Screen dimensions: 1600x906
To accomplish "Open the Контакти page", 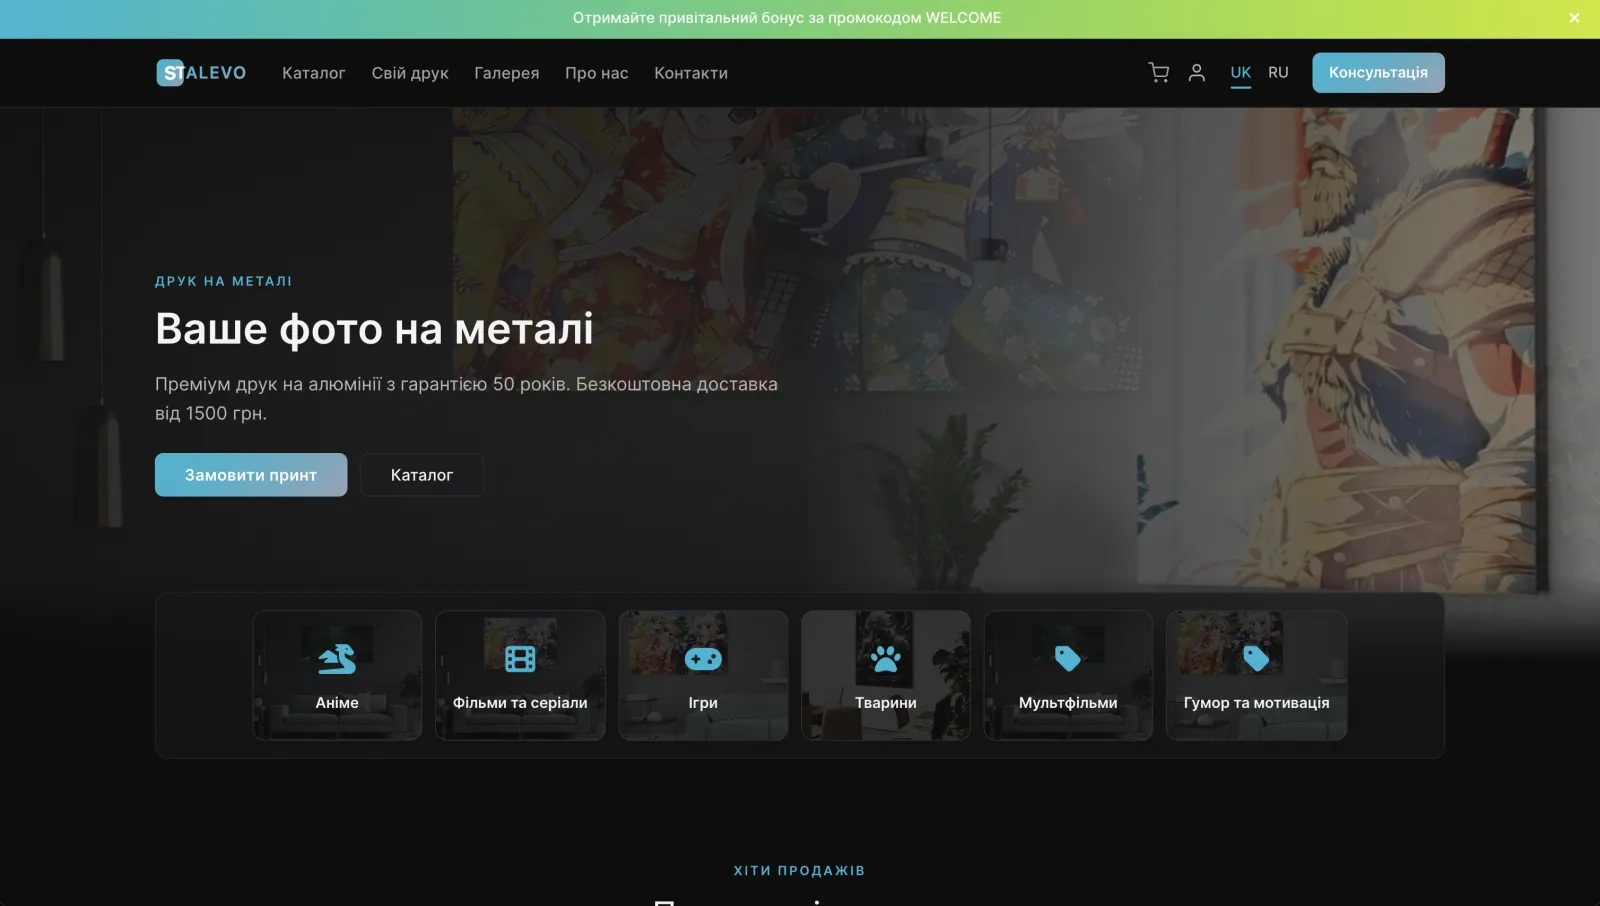I will (691, 73).
